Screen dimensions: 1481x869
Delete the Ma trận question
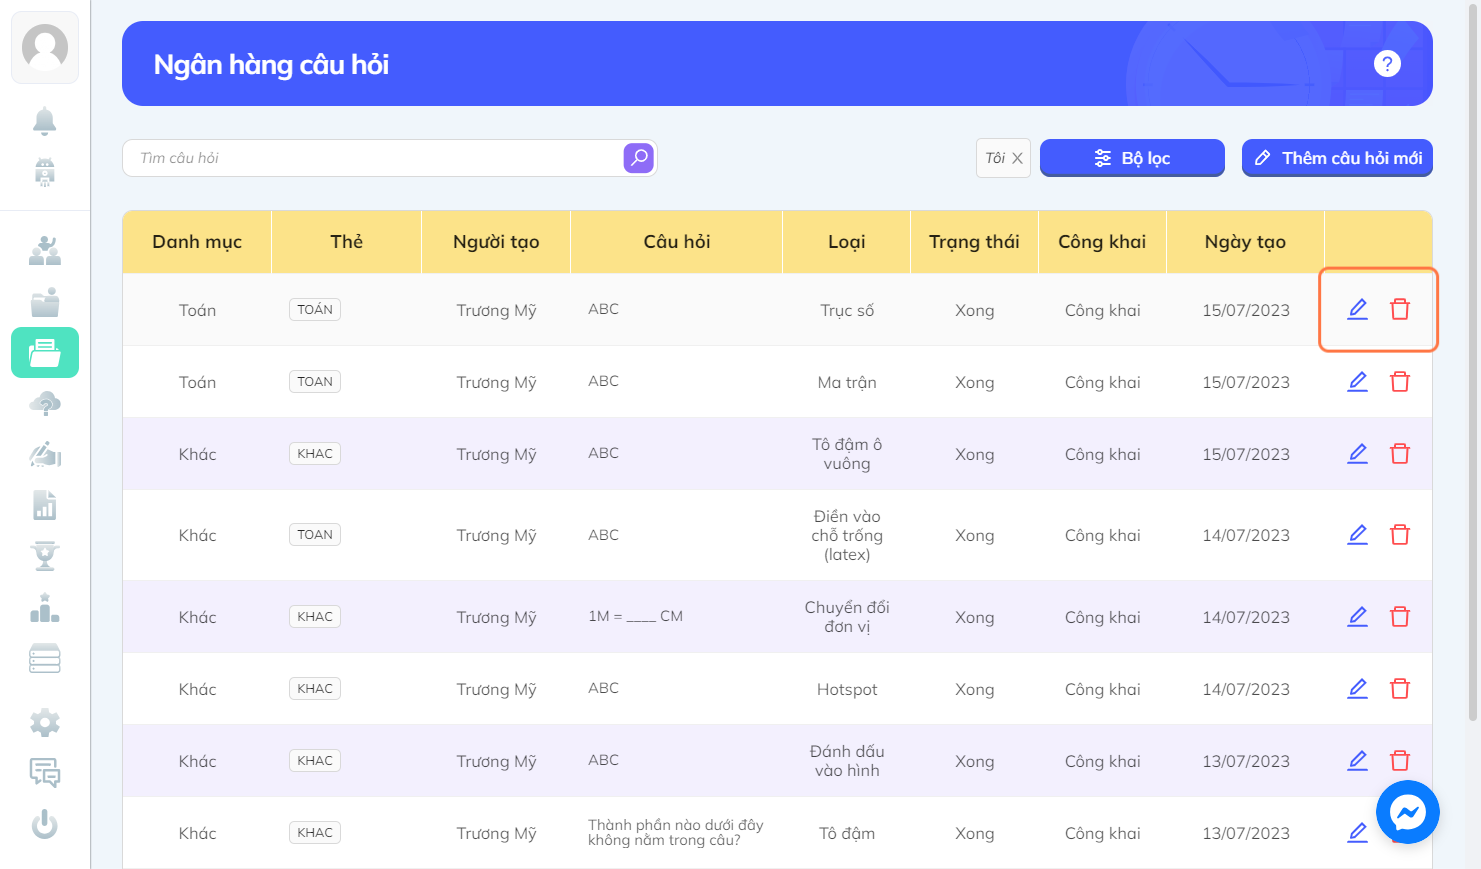pos(1400,382)
